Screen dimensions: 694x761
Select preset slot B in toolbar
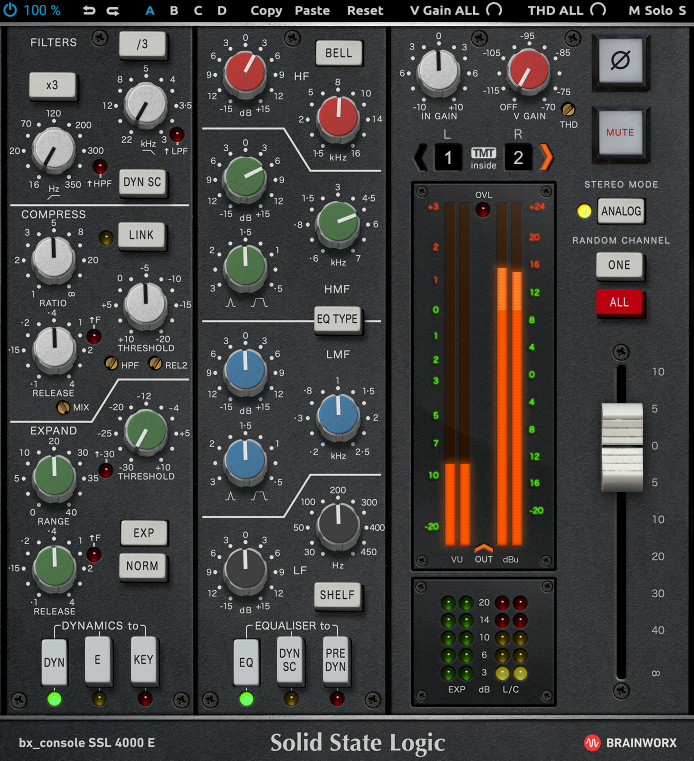click(x=174, y=10)
